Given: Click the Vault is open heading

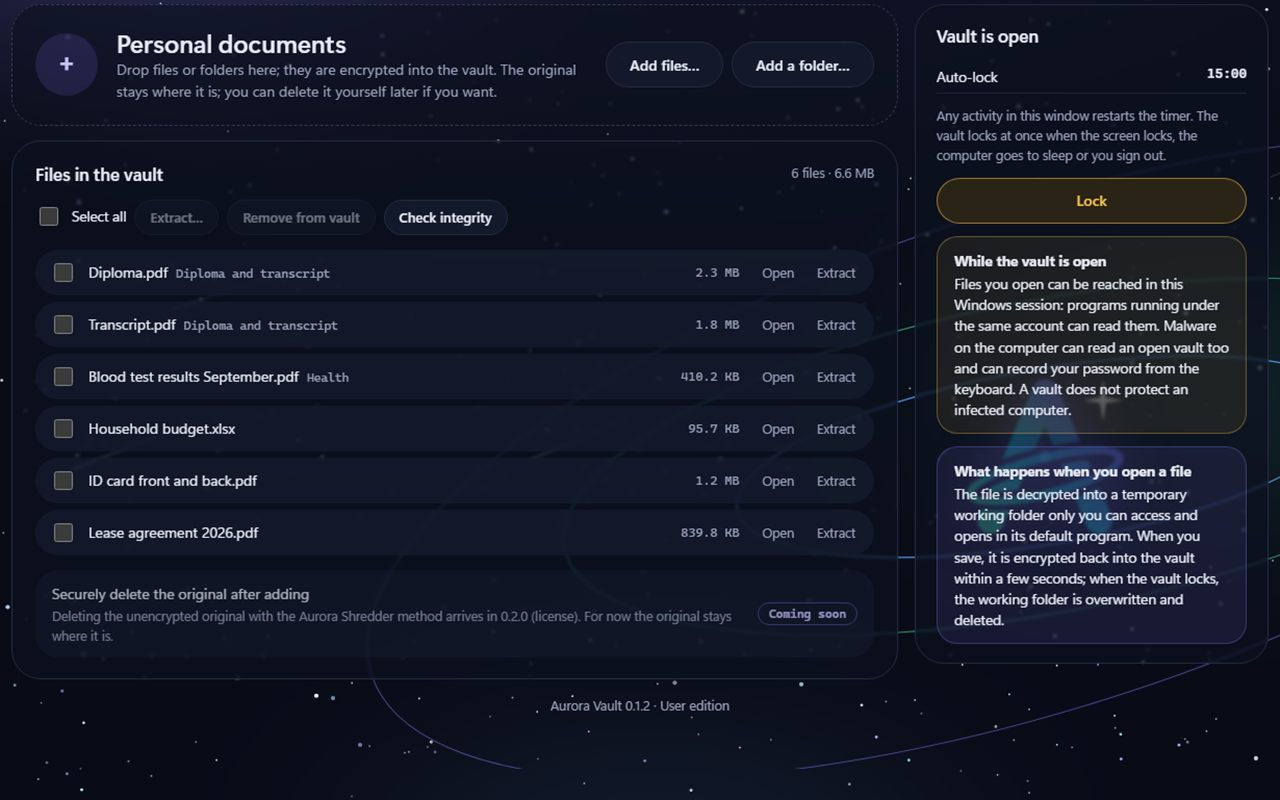Looking at the screenshot, I should pyautogui.click(x=987, y=37).
